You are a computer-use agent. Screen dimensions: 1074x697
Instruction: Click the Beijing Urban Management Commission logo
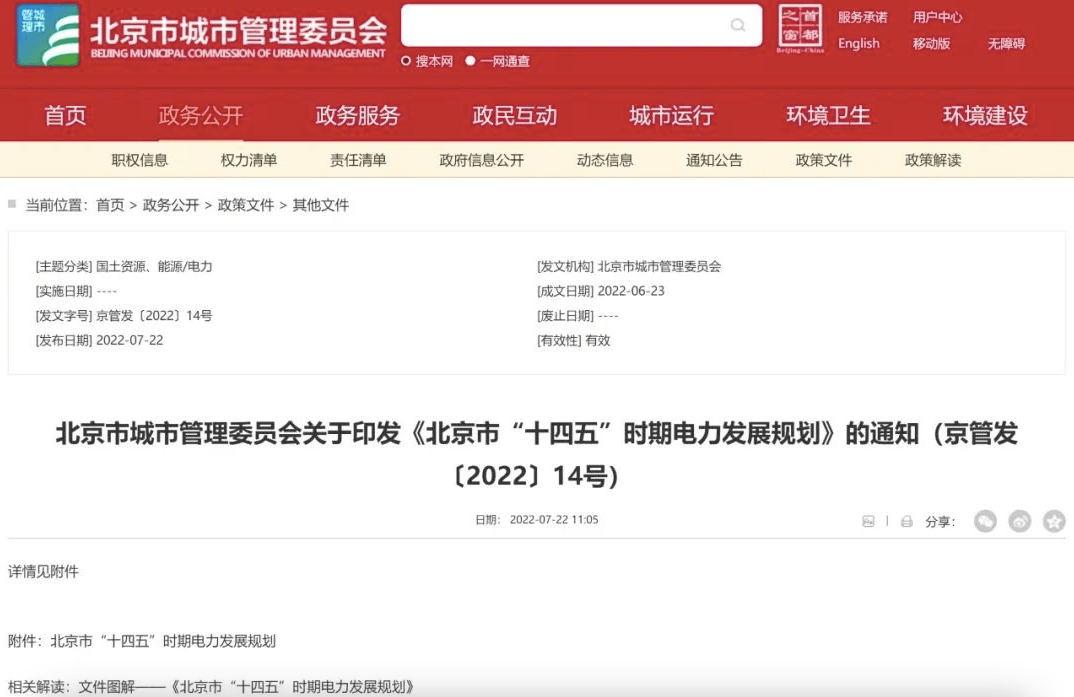(x=48, y=34)
